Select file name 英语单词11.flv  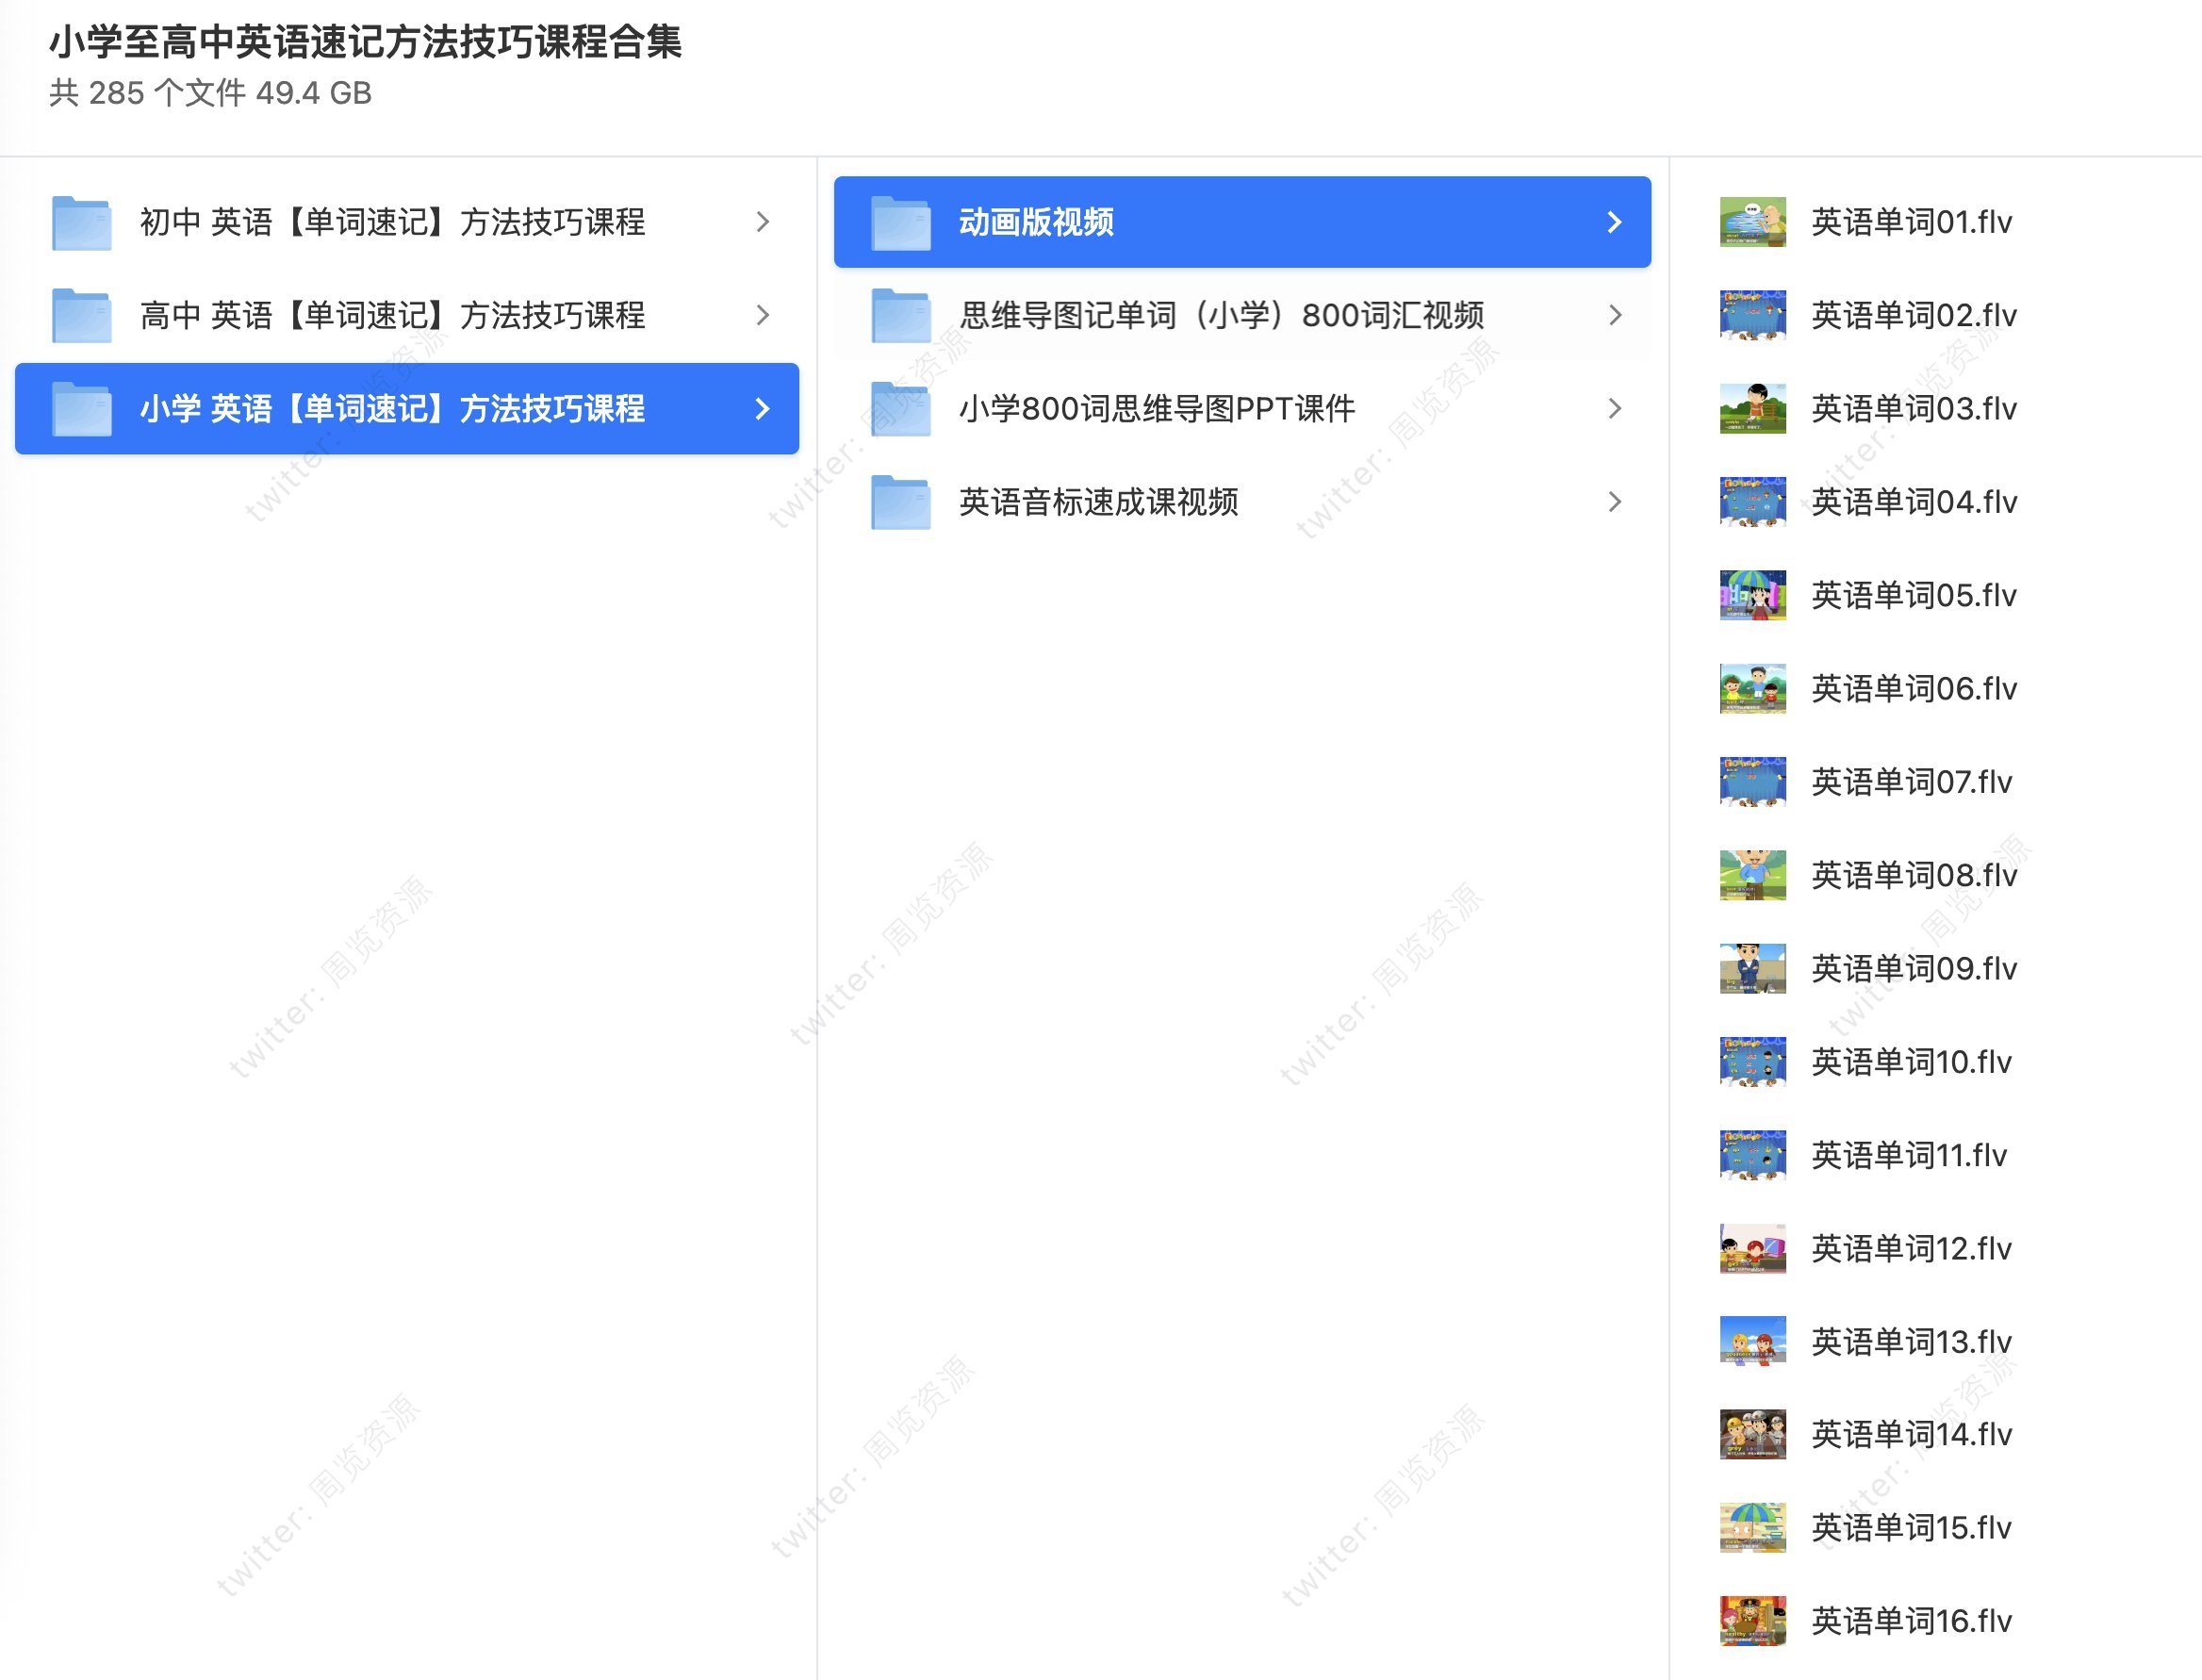click(1909, 1155)
